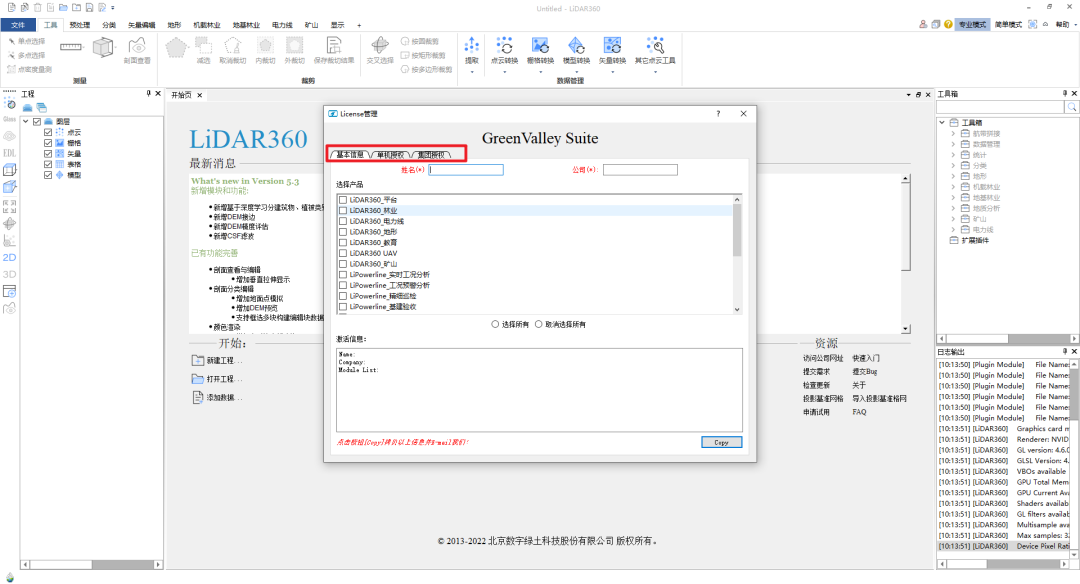1080x584 pixels.
Task: Open the 点云转换 conversion tool
Action: coord(504,50)
